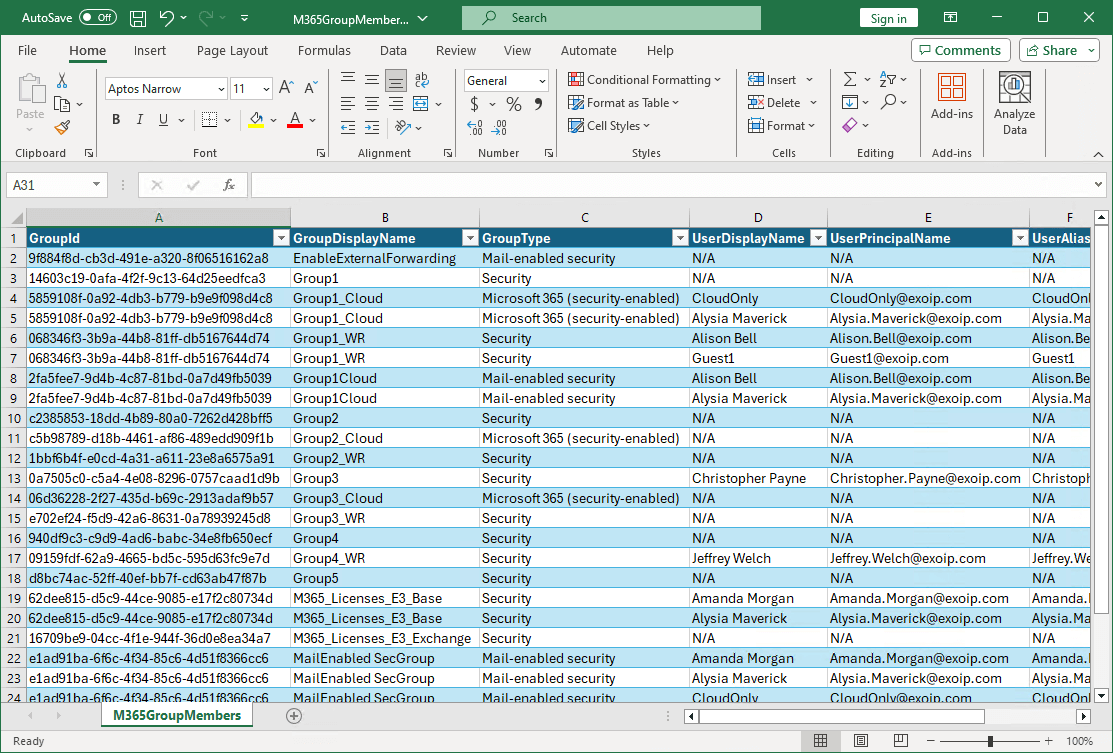The height and width of the screenshot is (753, 1113).
Task: Switch to the Formulas ribbon tab
Action: coord(324,51)
